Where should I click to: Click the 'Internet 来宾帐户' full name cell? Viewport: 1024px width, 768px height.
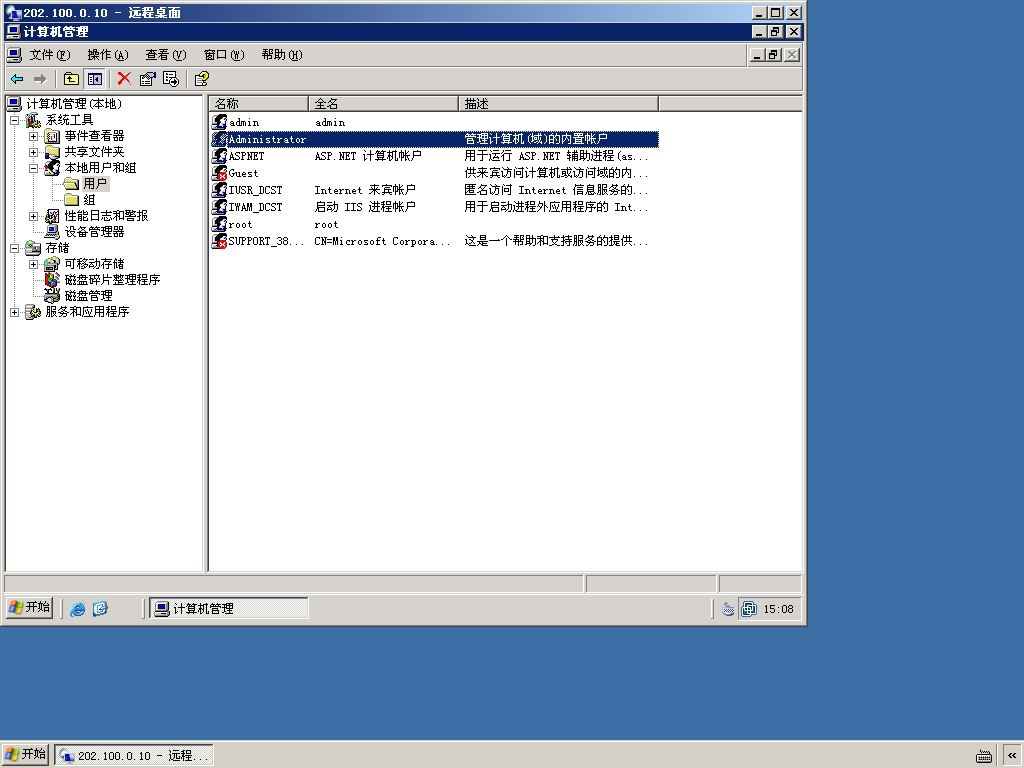365,189
